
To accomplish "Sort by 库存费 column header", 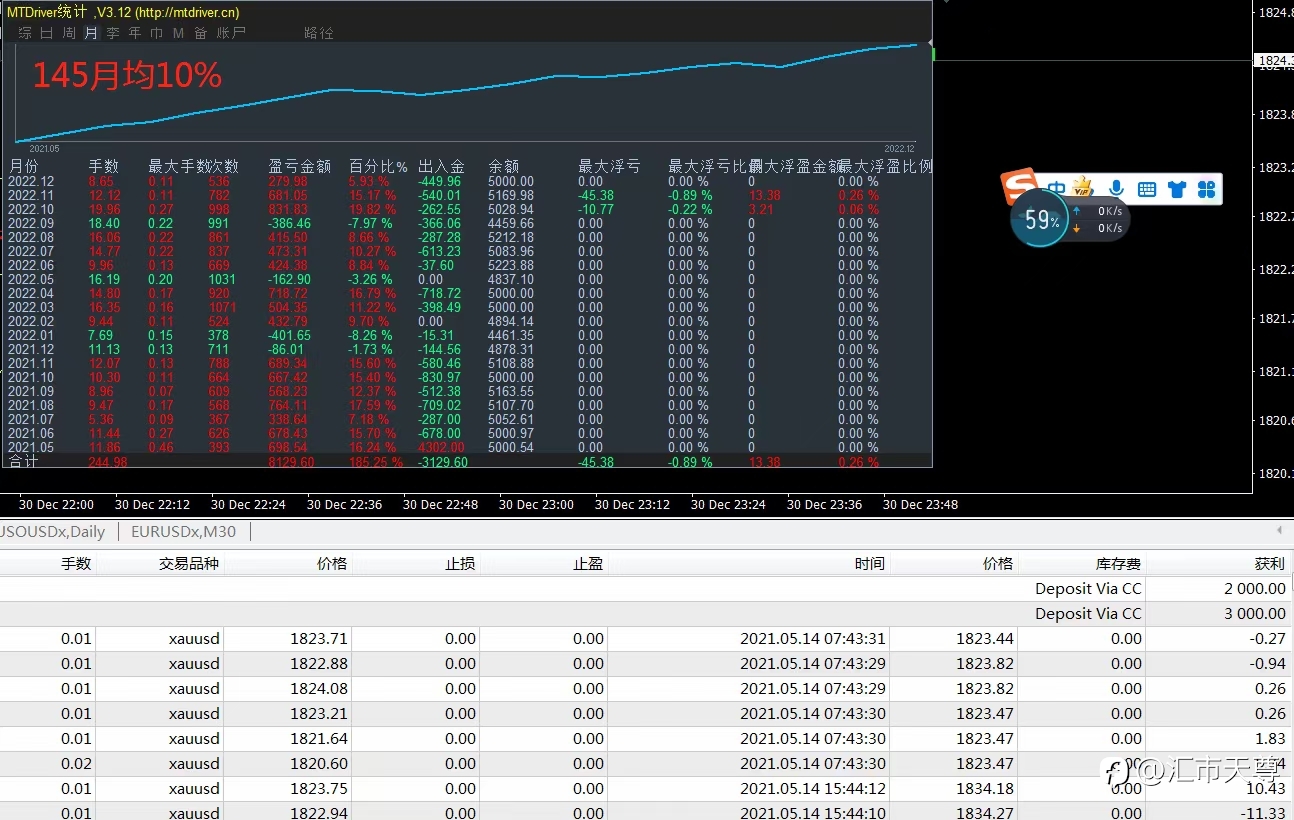I will (1116, 563).
